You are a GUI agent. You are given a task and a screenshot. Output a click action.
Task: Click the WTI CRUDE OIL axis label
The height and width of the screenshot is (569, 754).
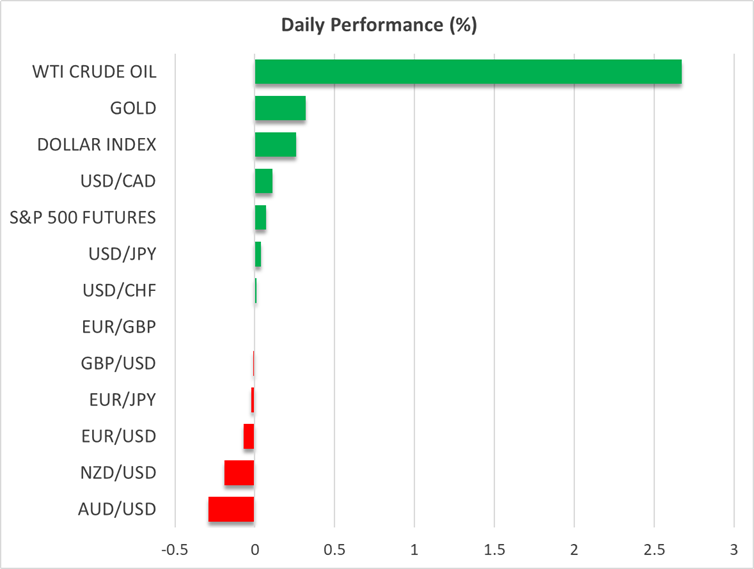97,72
